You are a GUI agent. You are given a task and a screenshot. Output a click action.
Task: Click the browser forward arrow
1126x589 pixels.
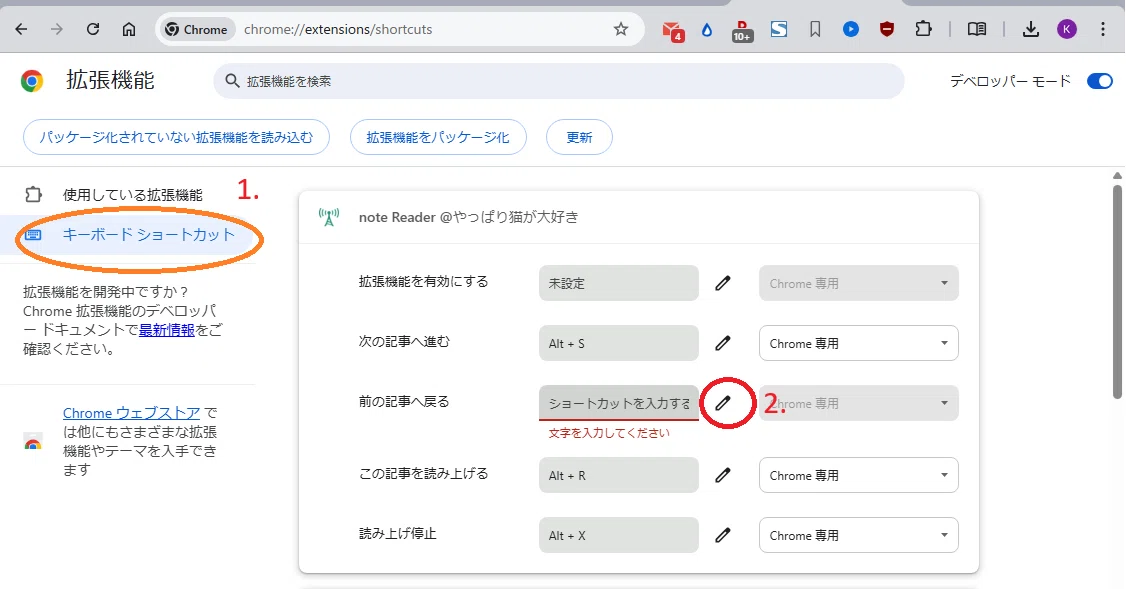[57, 29]
